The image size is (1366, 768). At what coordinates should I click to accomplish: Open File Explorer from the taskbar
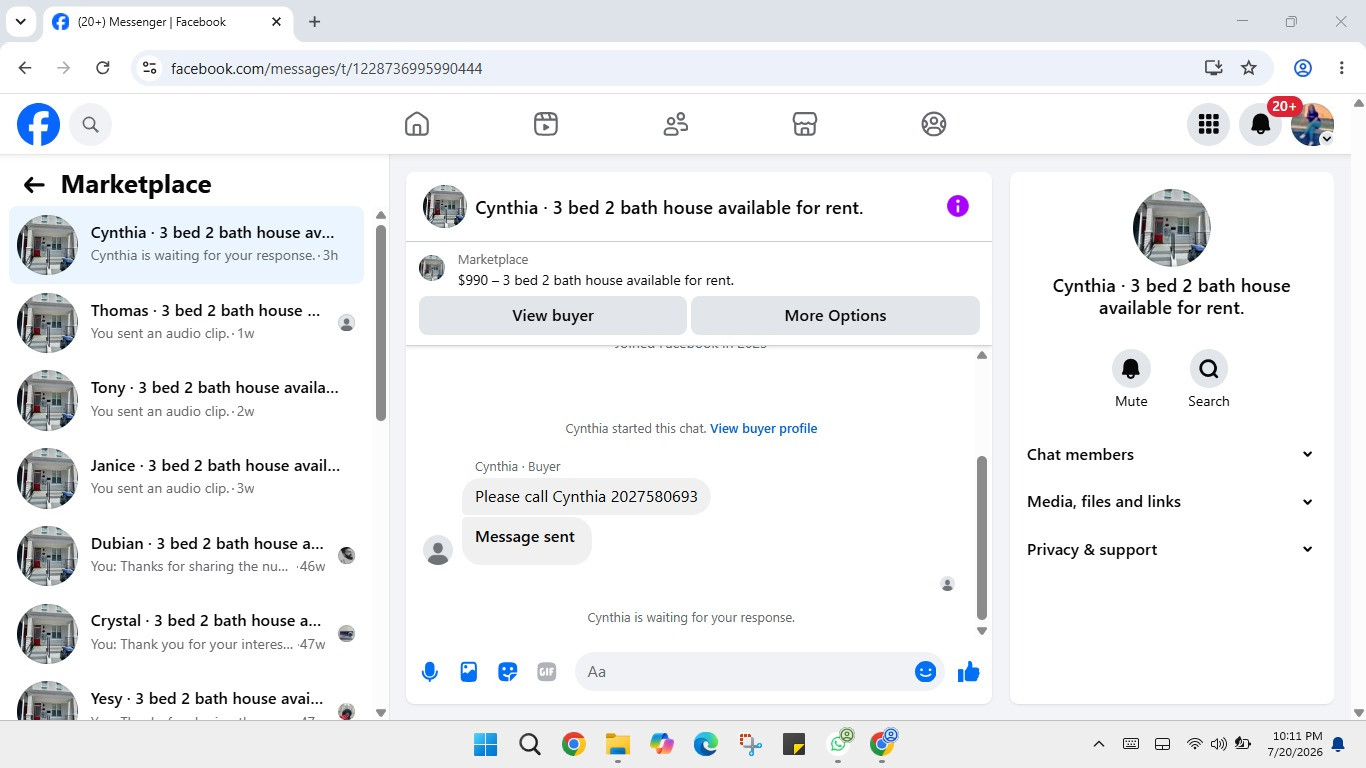tap(618, 744)
